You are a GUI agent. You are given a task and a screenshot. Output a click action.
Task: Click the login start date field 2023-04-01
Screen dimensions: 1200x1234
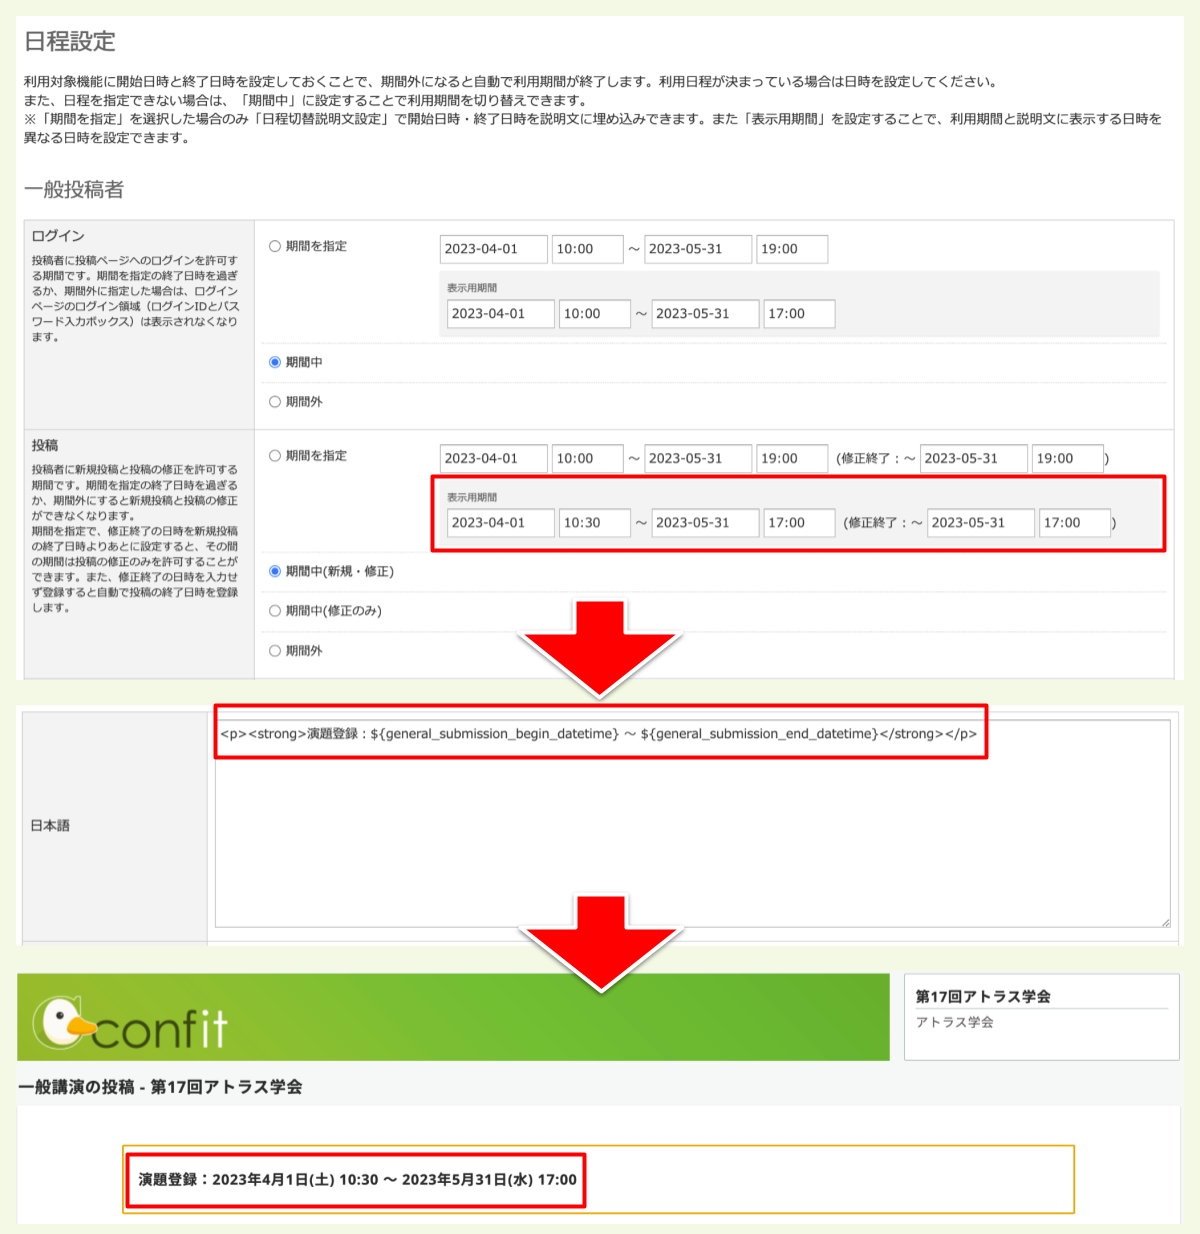(x=492, y=249)
